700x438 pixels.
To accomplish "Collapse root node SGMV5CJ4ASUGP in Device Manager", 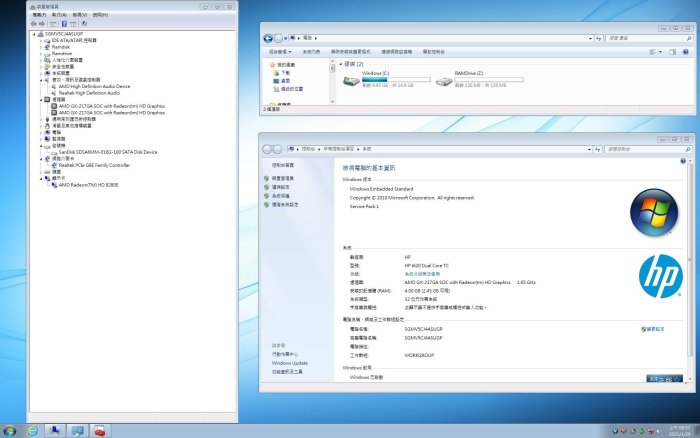I will [x=34, y=34].
